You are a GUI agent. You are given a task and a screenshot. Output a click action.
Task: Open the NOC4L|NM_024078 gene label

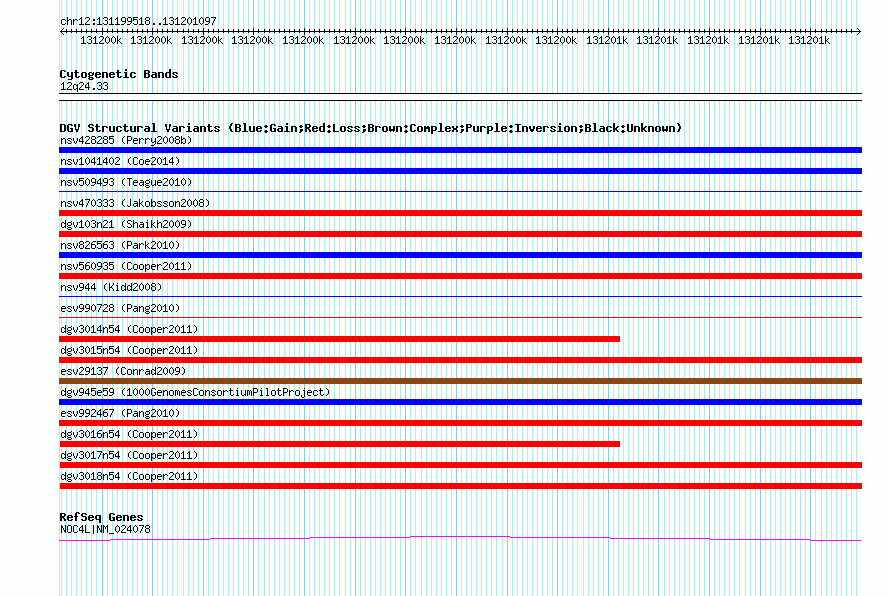click(x=105, y=530)
